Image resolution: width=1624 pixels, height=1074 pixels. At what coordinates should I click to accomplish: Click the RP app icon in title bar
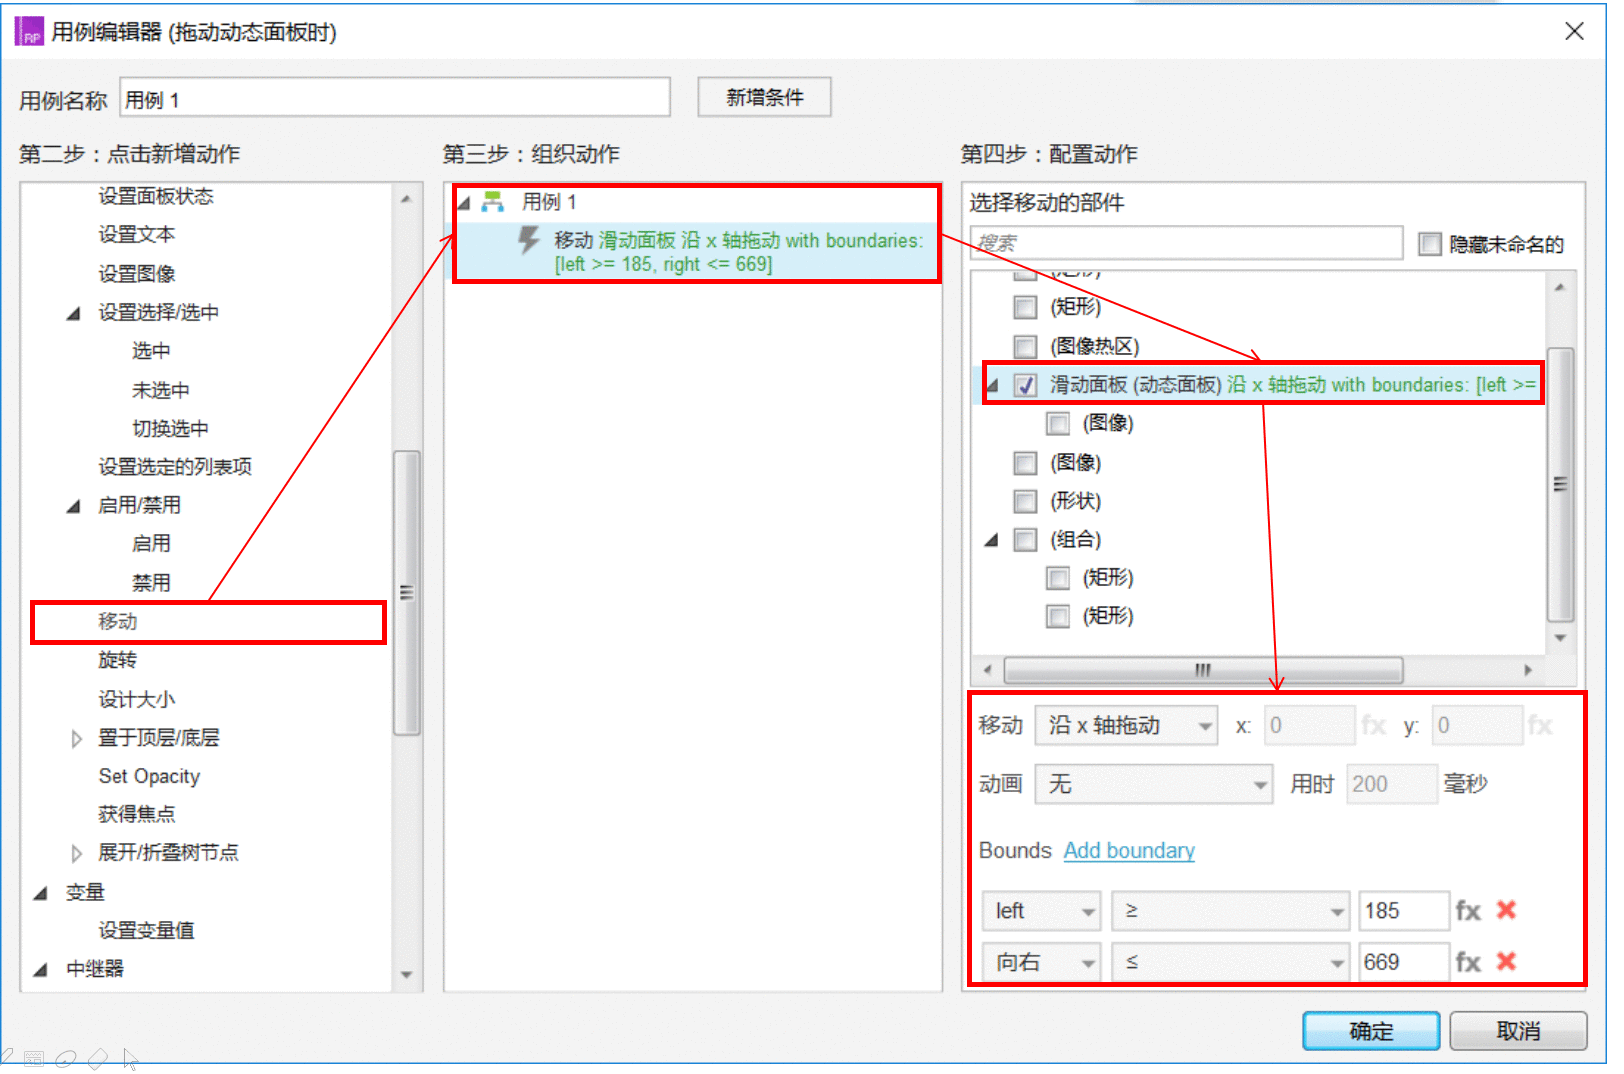(x=29, y=32)
